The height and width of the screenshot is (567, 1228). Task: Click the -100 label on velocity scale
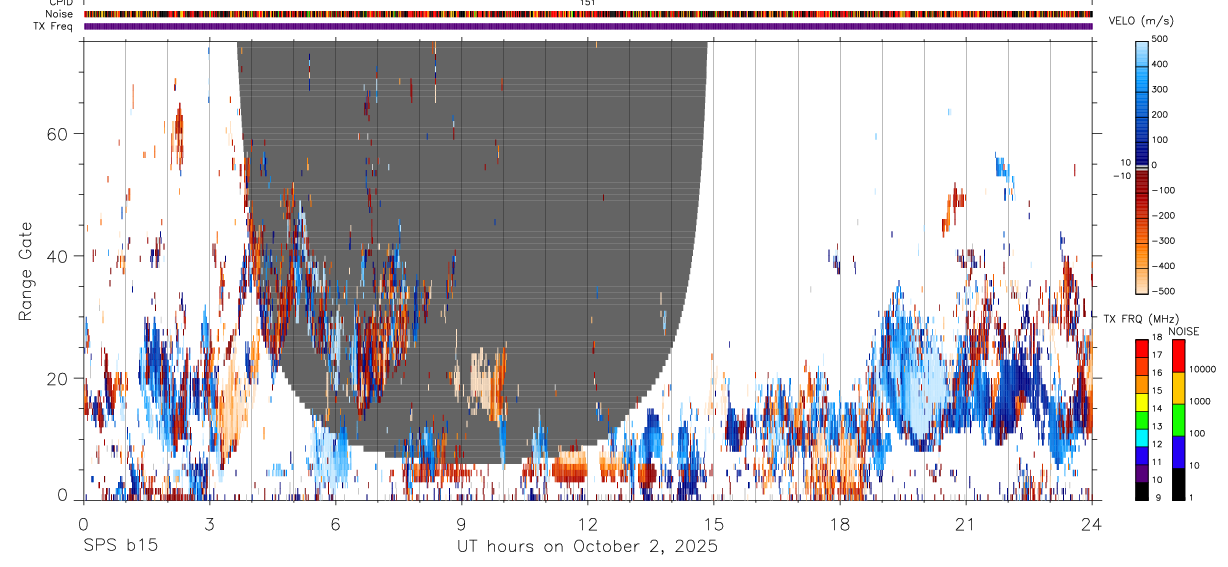click(1163, 190)
